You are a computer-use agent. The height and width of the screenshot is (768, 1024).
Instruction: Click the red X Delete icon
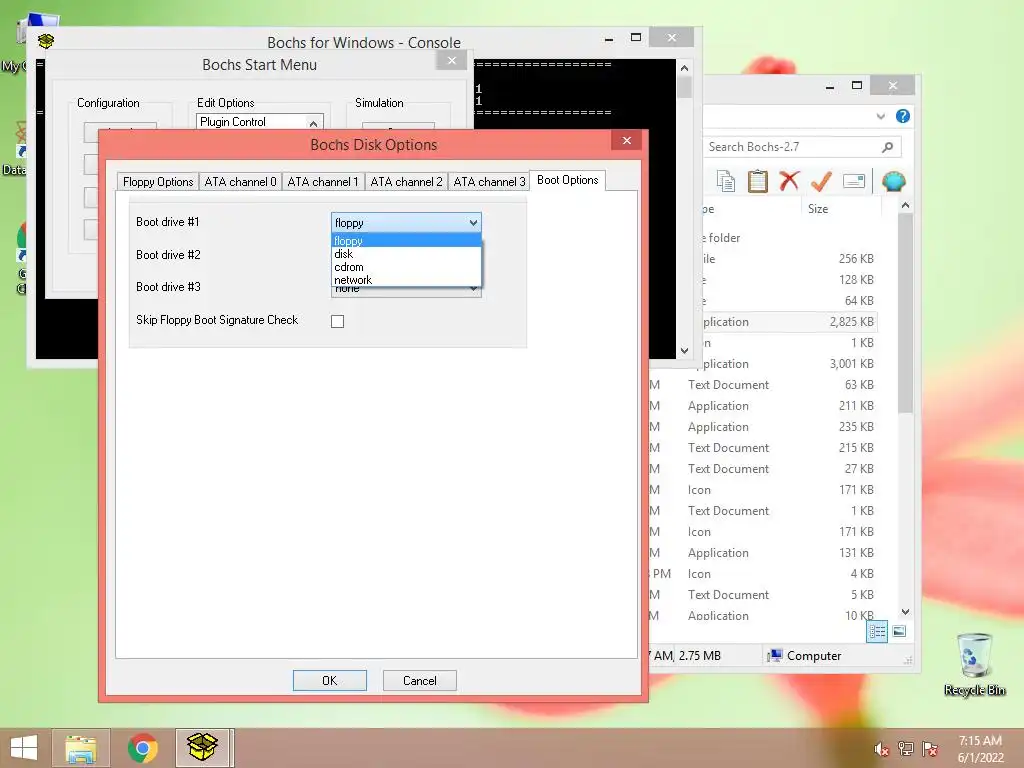789,180
